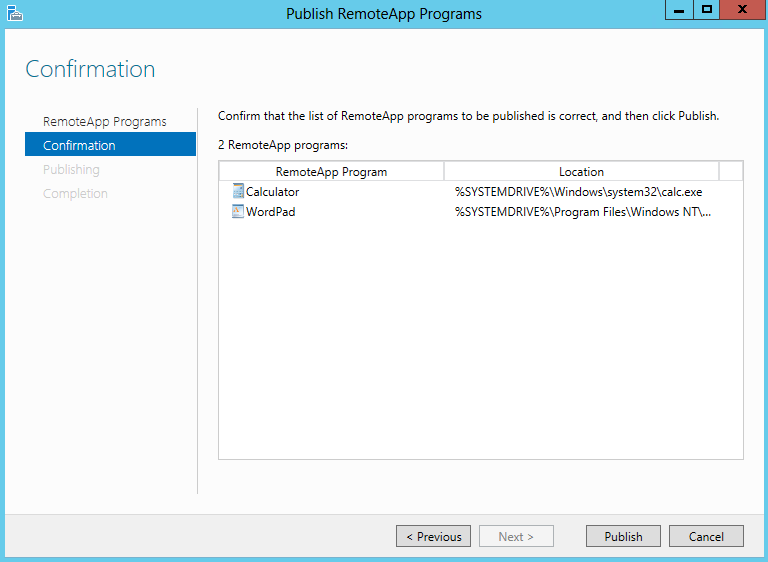The height and width of the screenshot is (562, 768).
Task: Go back with the Previous button
Action: point(433,536)
